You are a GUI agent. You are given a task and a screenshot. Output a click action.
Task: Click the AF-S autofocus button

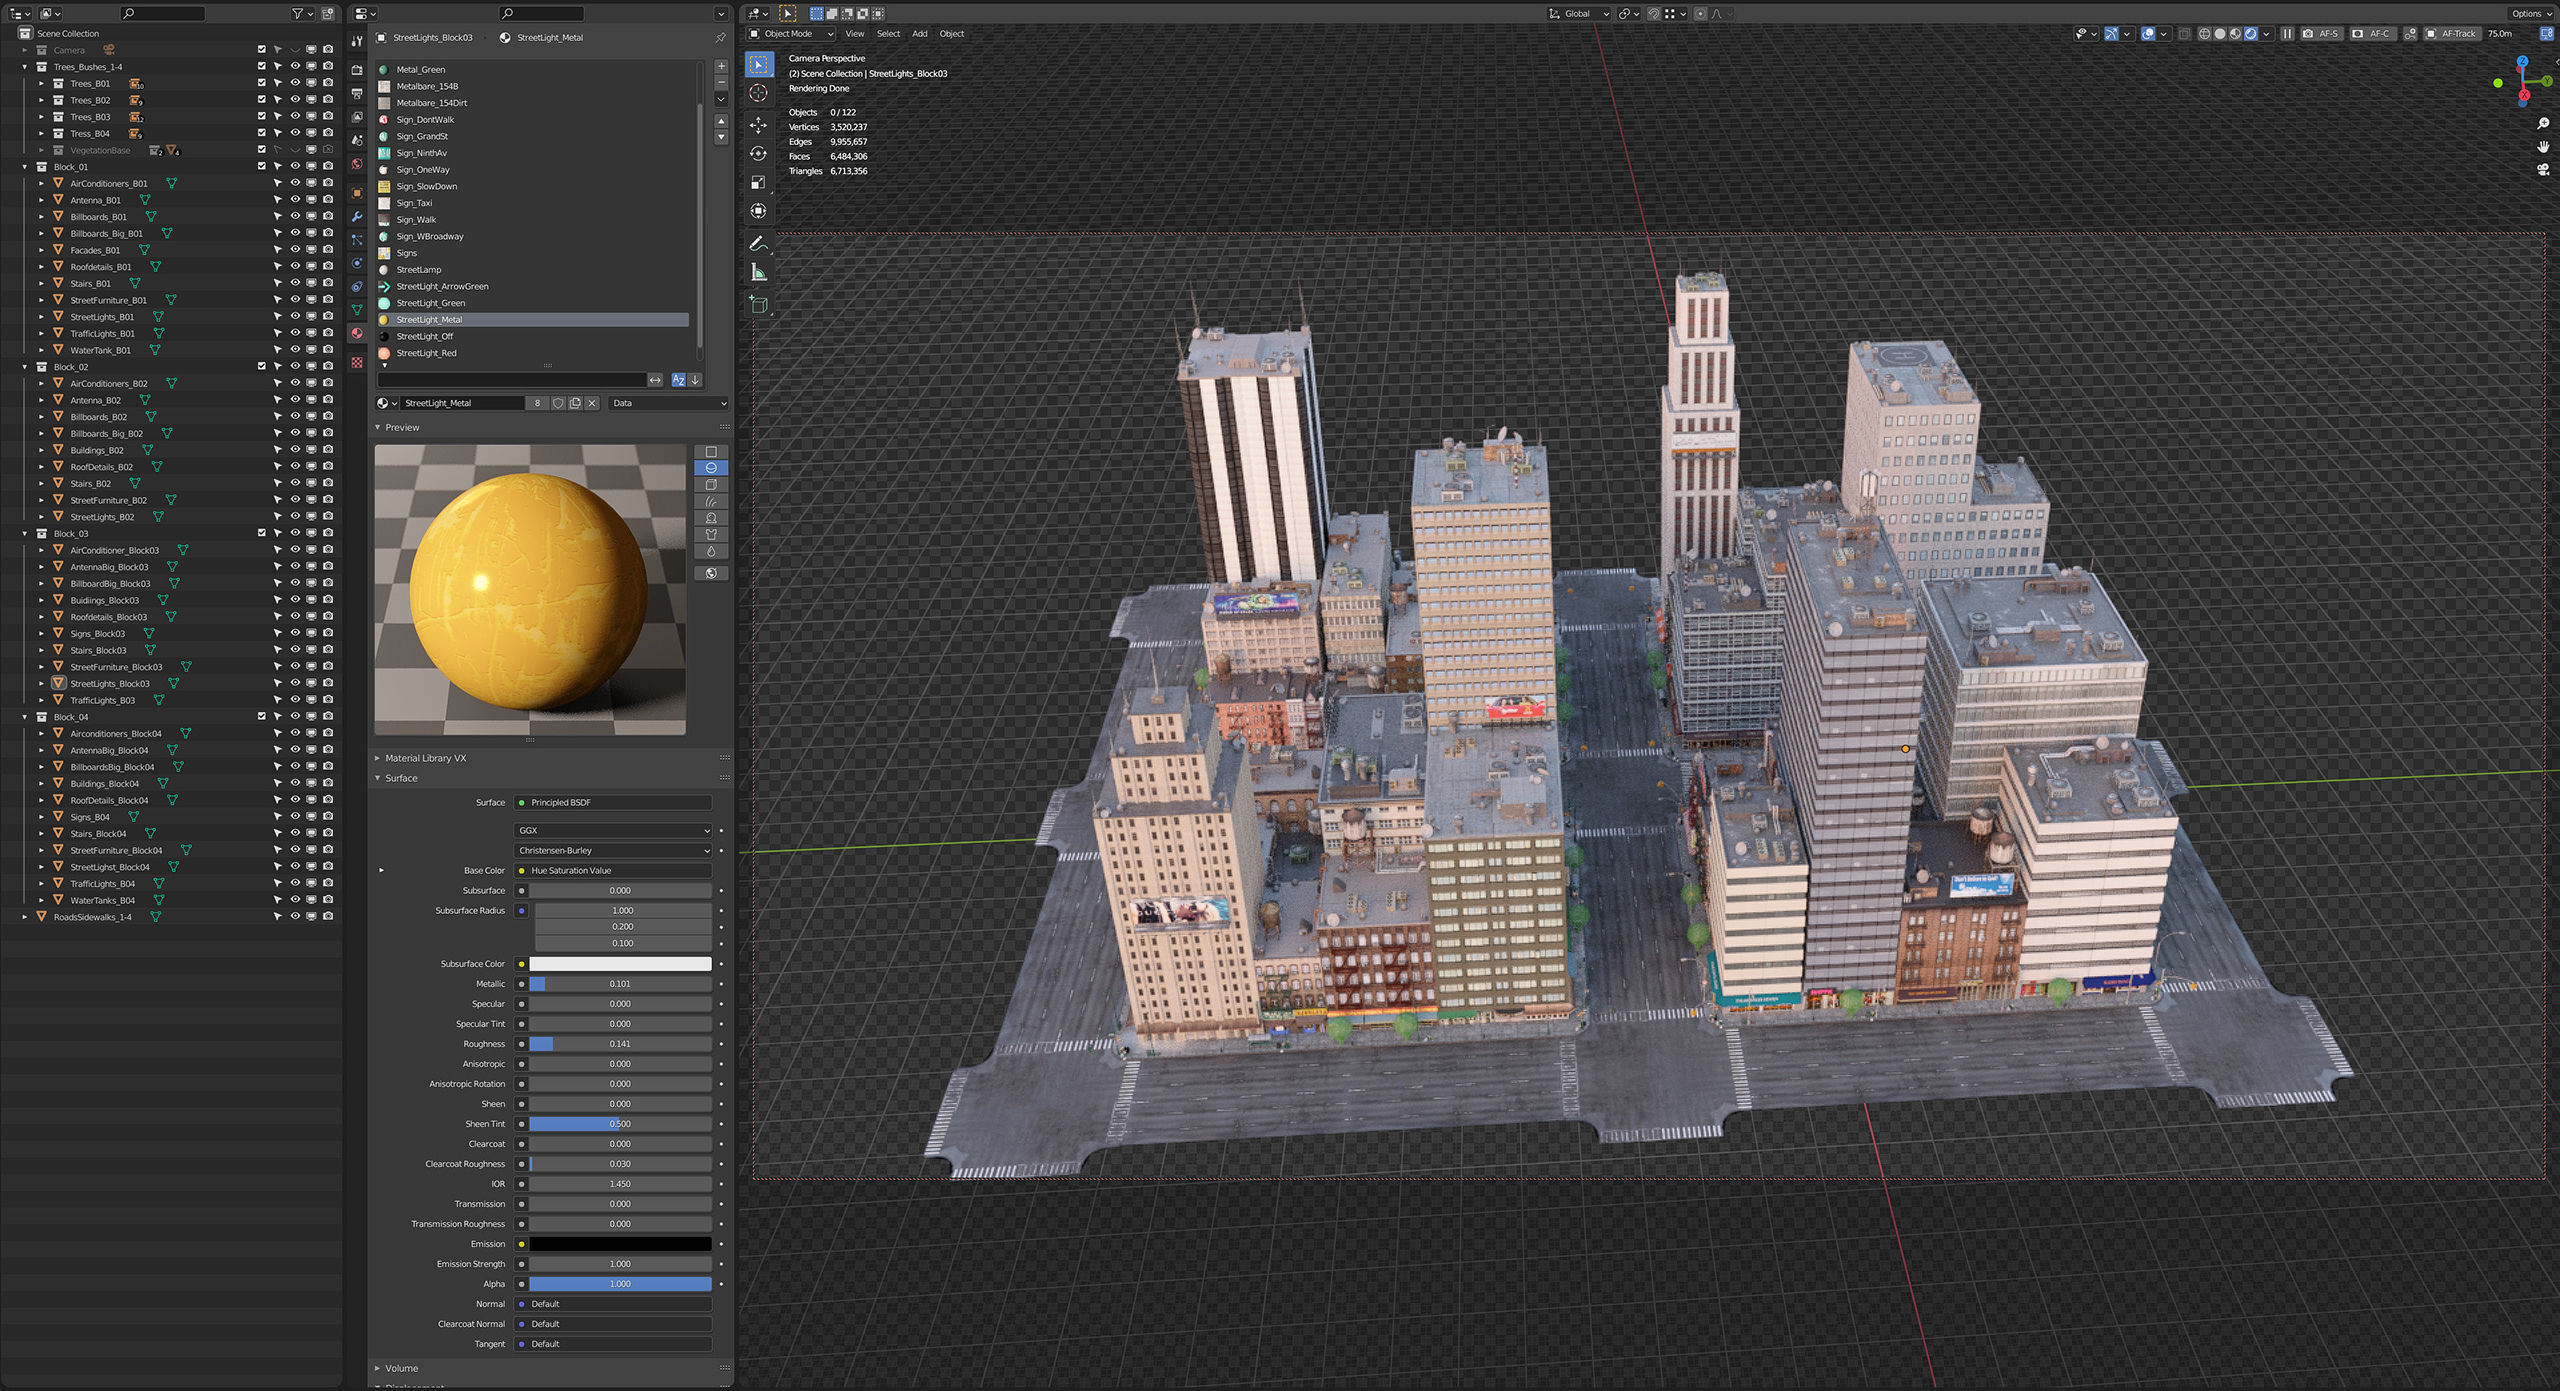coord(2321,34)
